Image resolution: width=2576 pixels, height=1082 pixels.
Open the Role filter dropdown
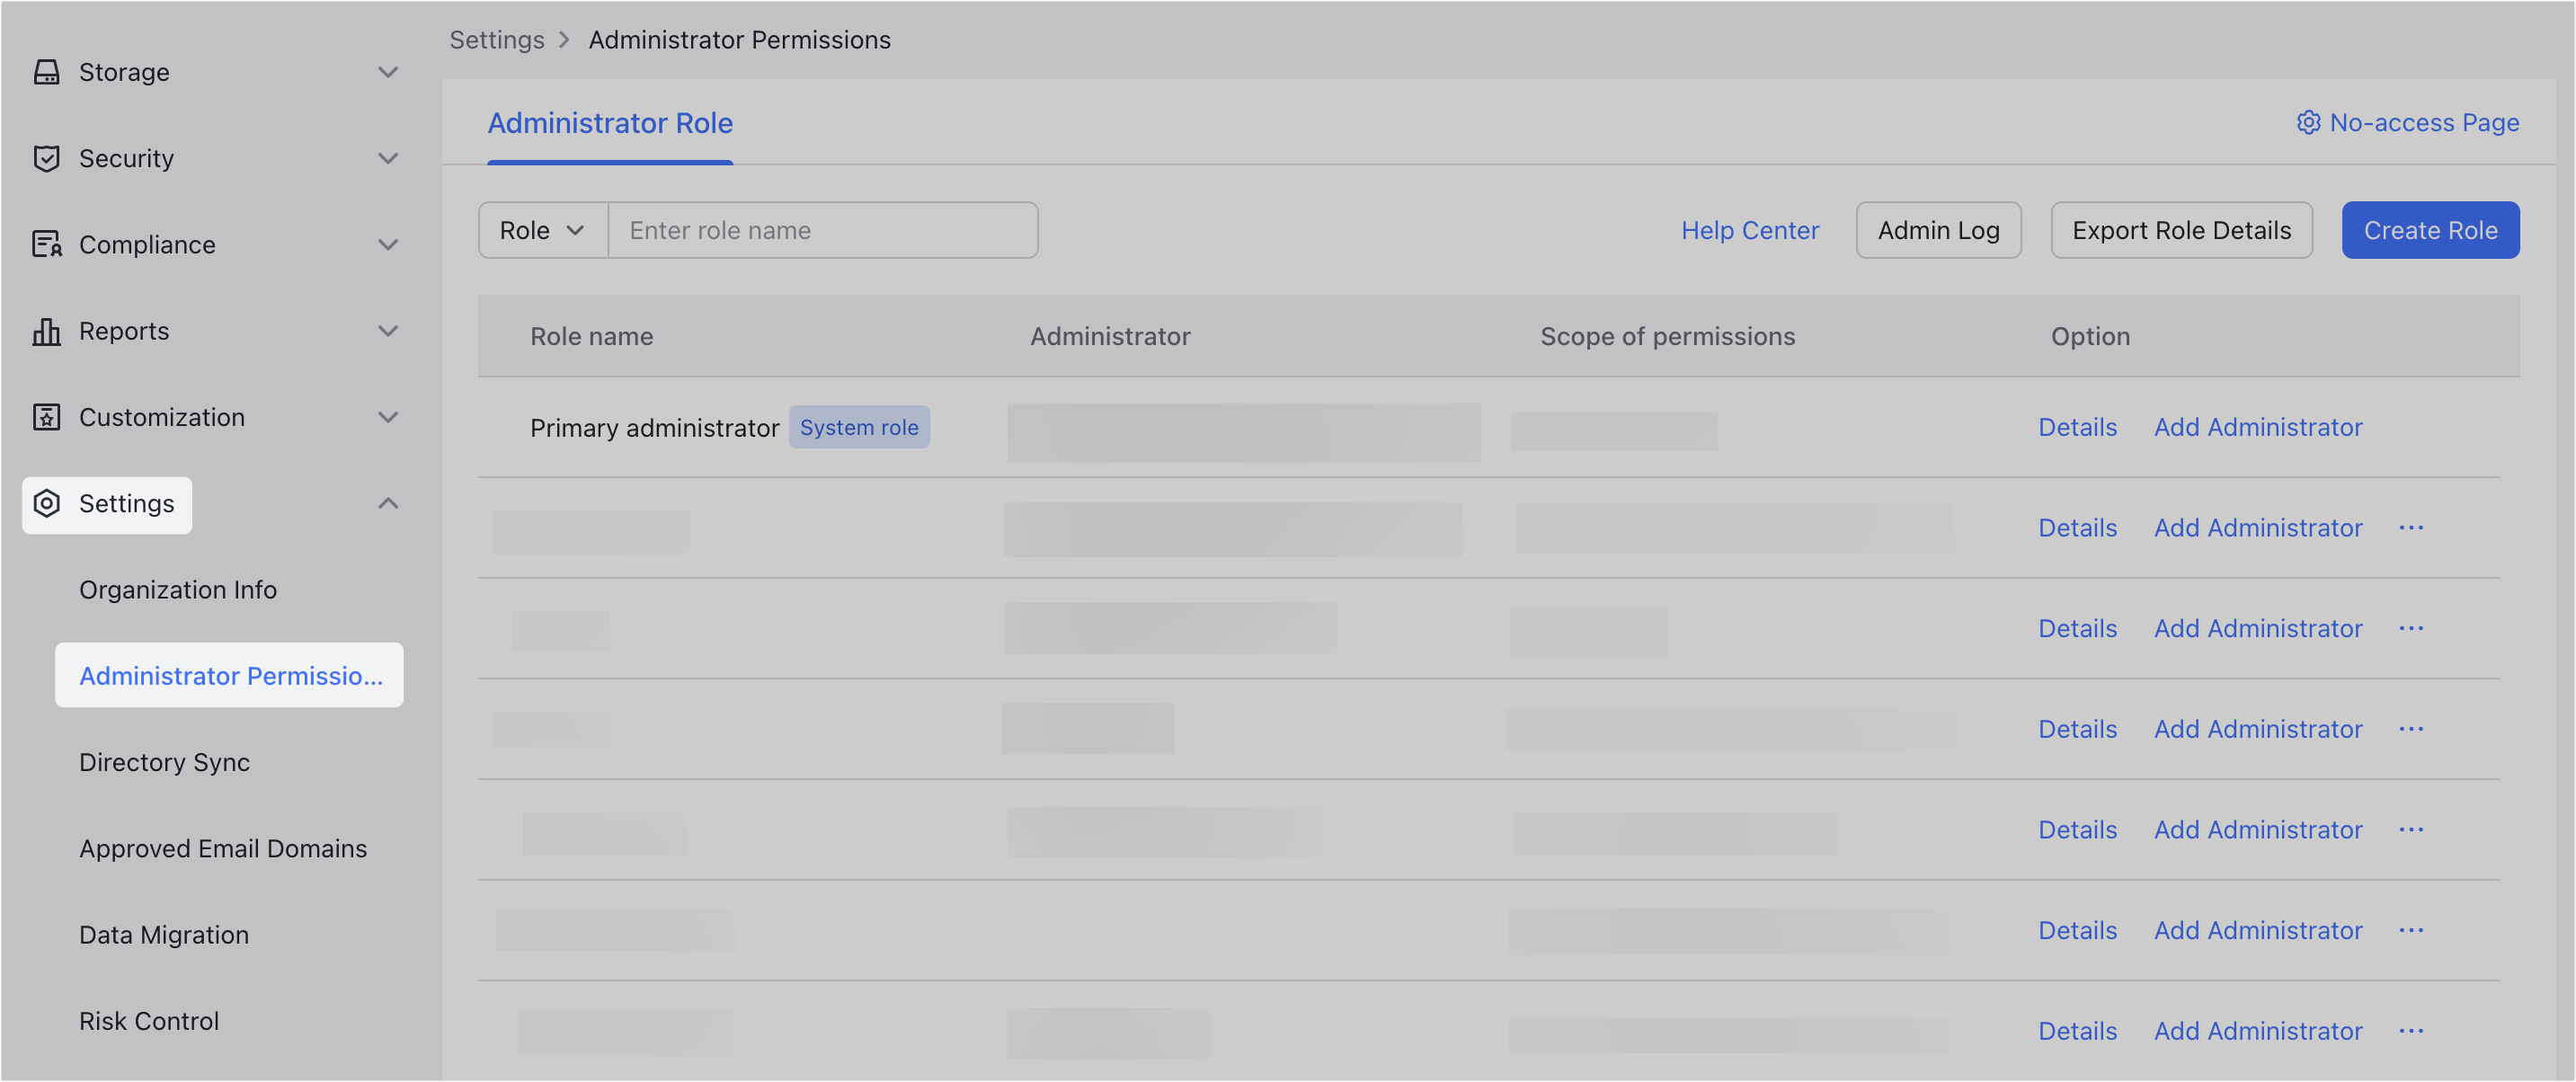(x=541, y=229)
